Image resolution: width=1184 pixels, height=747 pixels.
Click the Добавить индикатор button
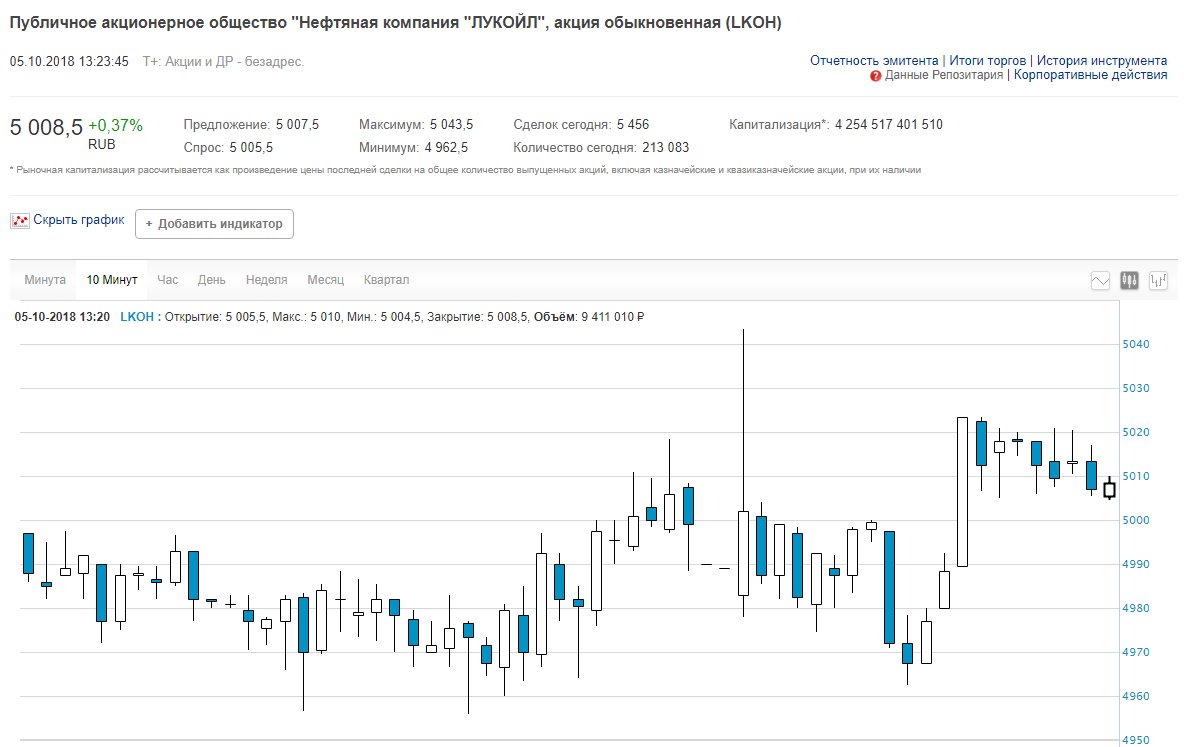coord(214,224)
